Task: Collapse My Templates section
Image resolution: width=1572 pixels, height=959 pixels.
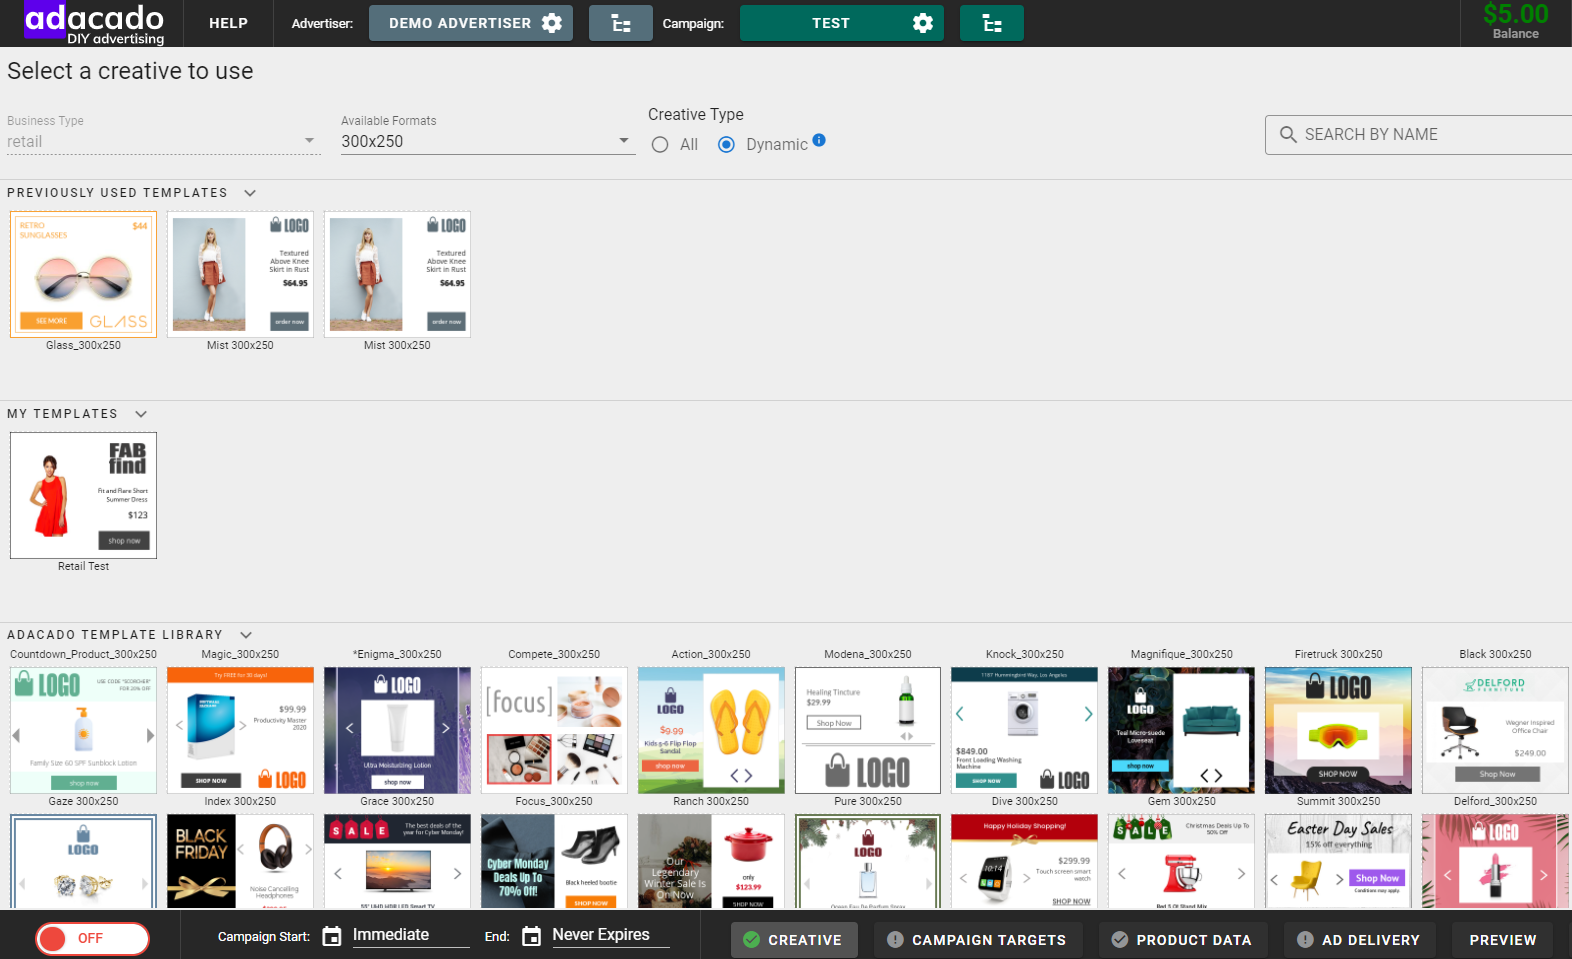Action: click(x=141, y=414)
